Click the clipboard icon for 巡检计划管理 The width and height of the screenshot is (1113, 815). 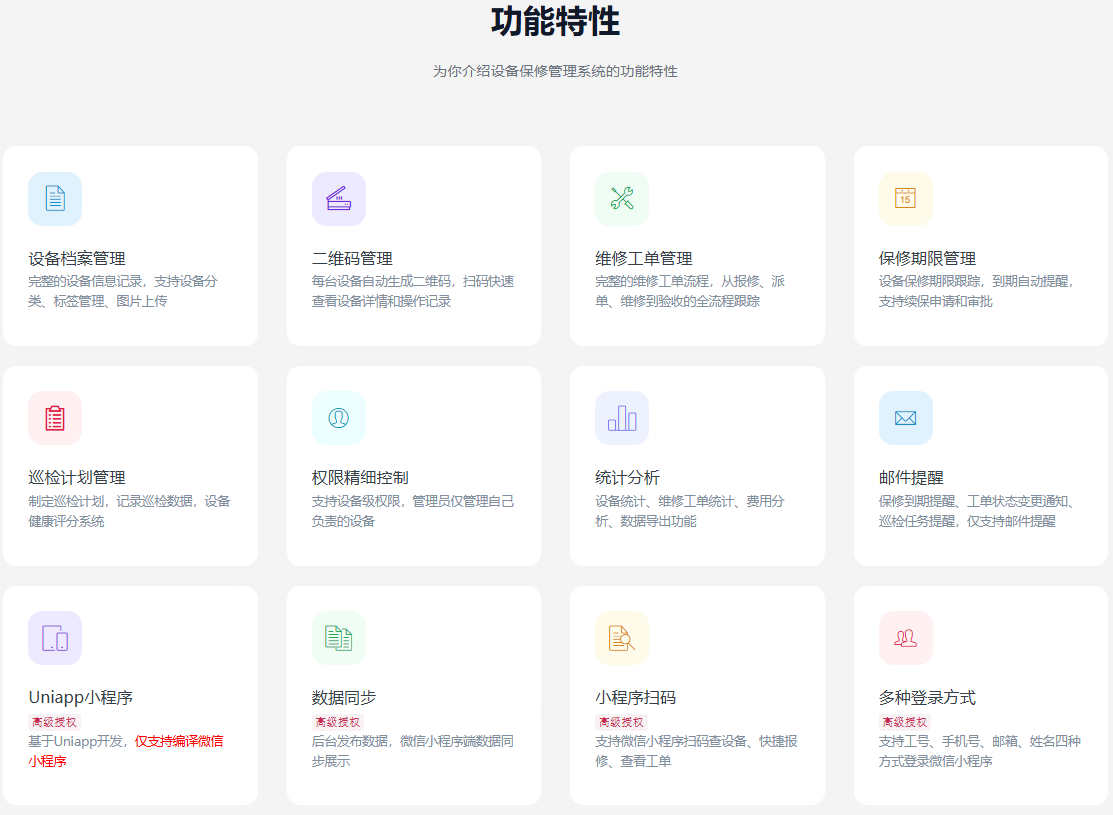pos(55,418)
